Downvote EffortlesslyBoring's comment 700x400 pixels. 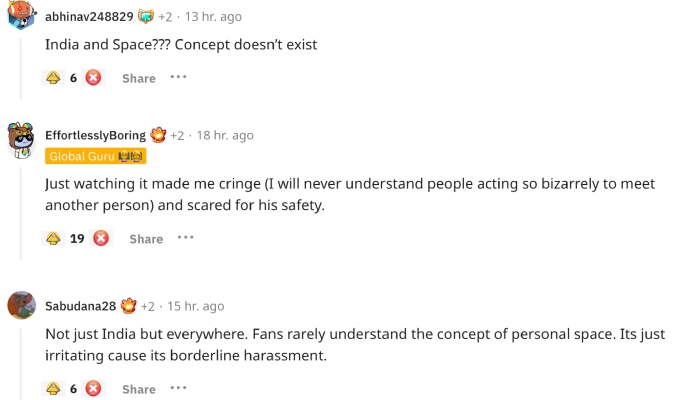click(x=101, y=238)
